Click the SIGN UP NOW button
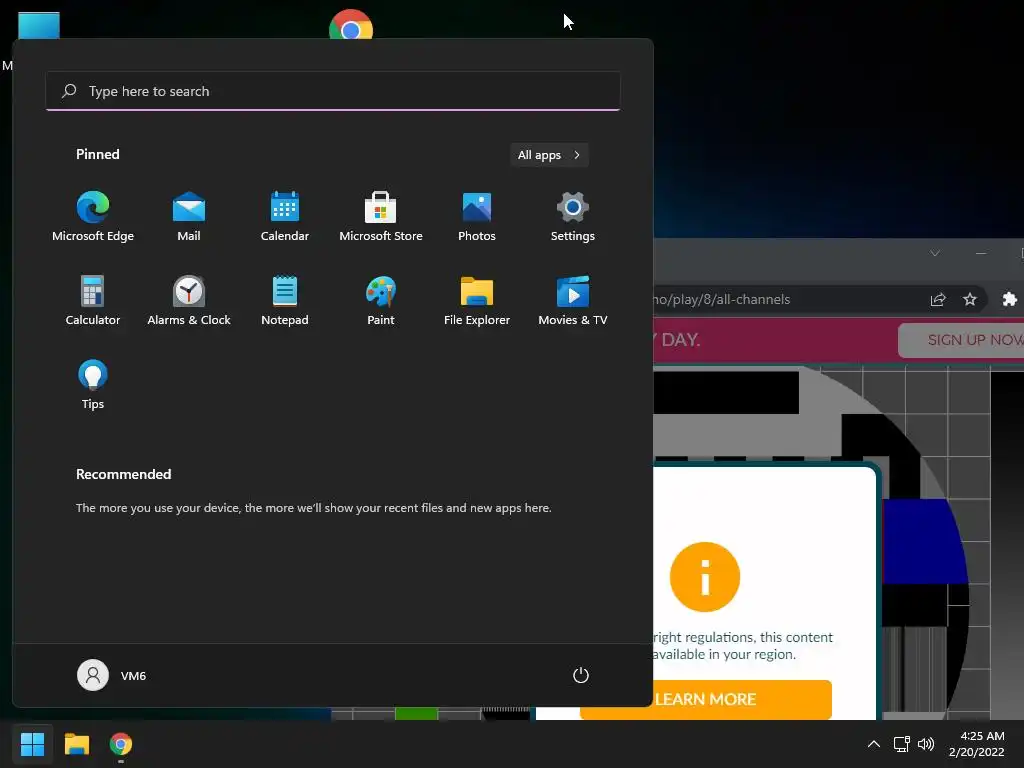1024x768 pixels. point(961,340)
